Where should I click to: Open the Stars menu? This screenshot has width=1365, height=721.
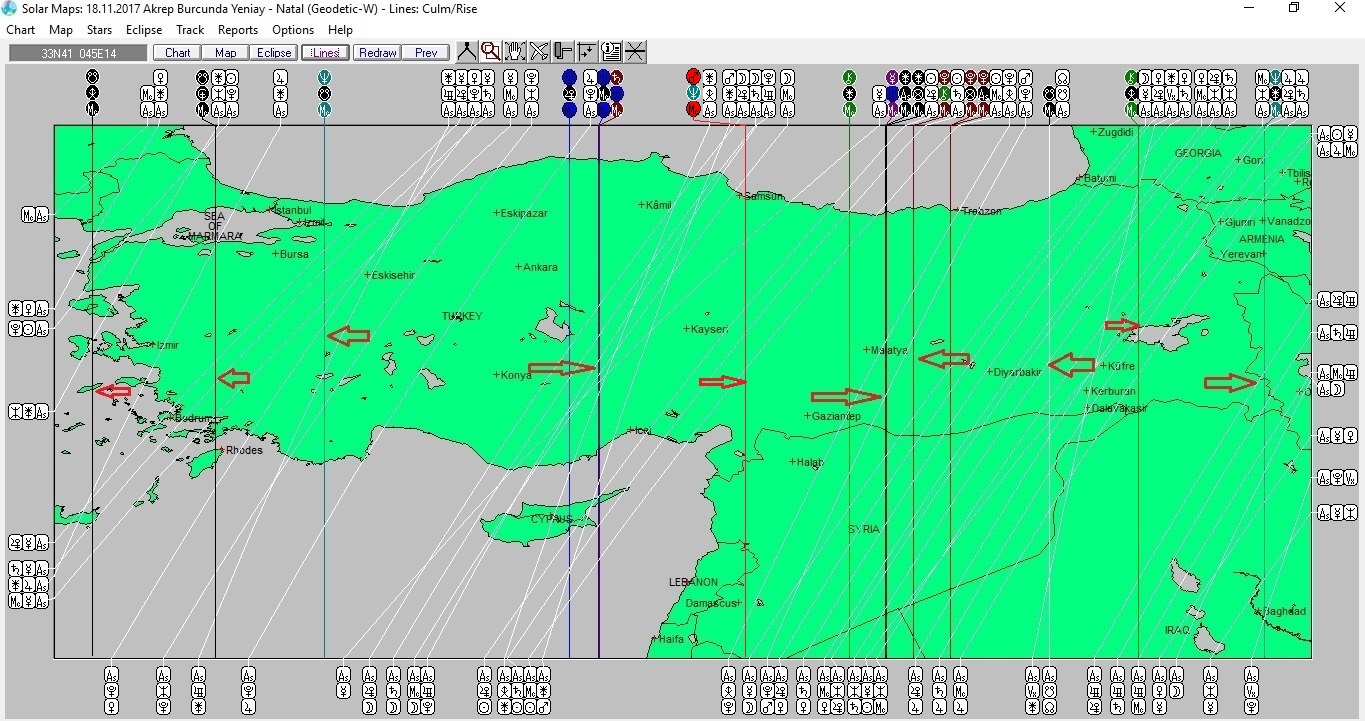point(99,30)
